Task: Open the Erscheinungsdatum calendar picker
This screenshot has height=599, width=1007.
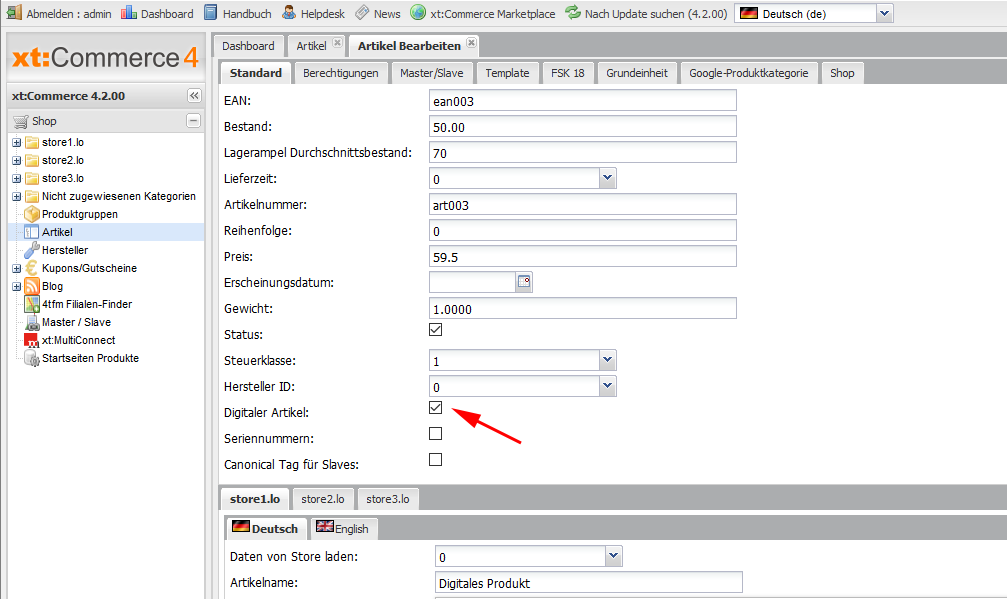Action: pyautogui.click(x=524, y=282)
